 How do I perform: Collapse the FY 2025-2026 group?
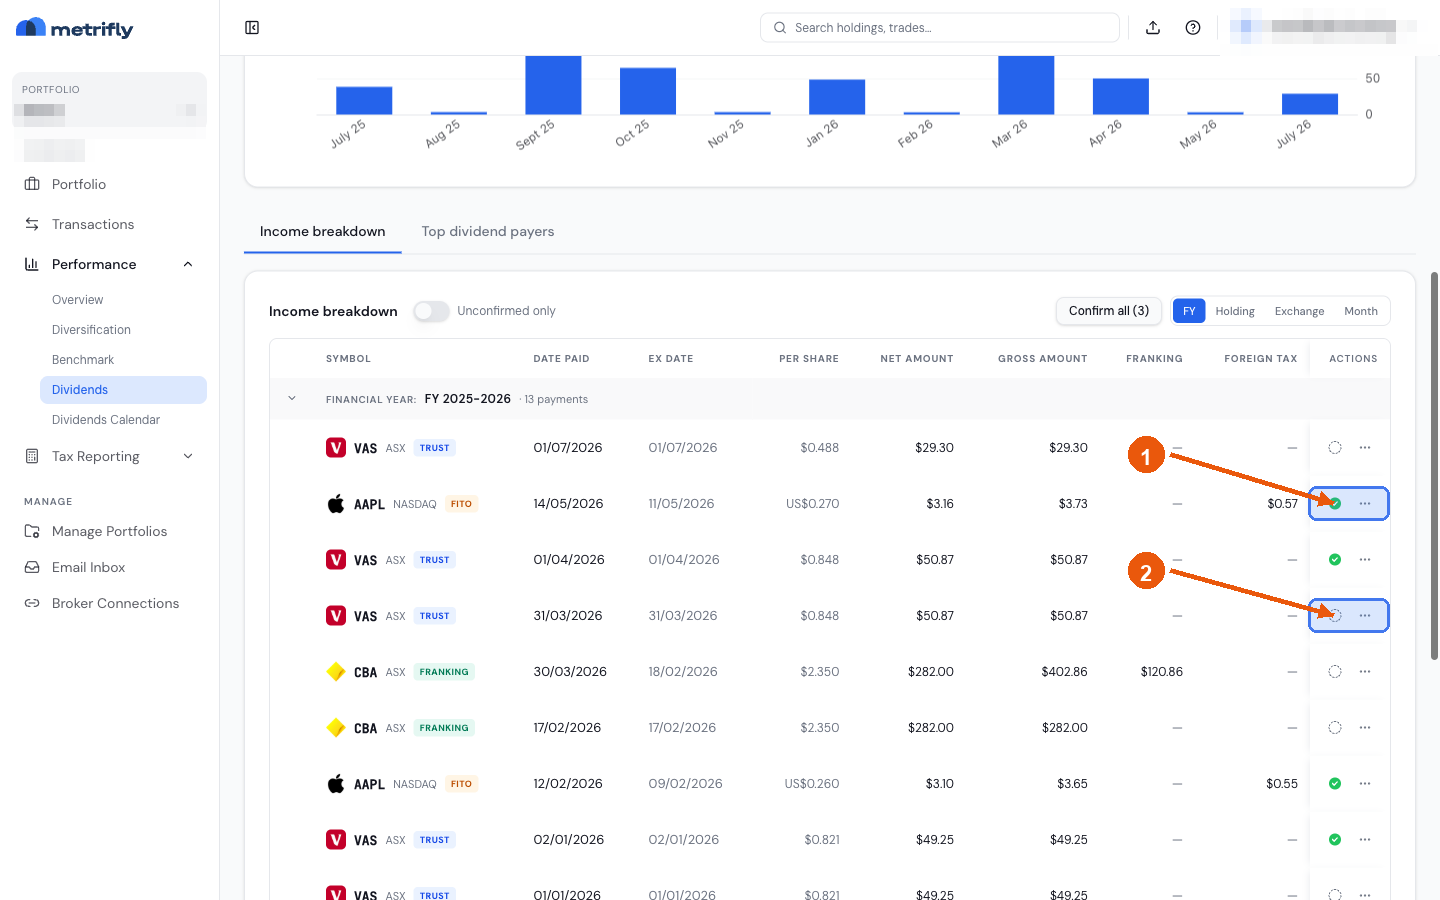click(x=292, y=399)
